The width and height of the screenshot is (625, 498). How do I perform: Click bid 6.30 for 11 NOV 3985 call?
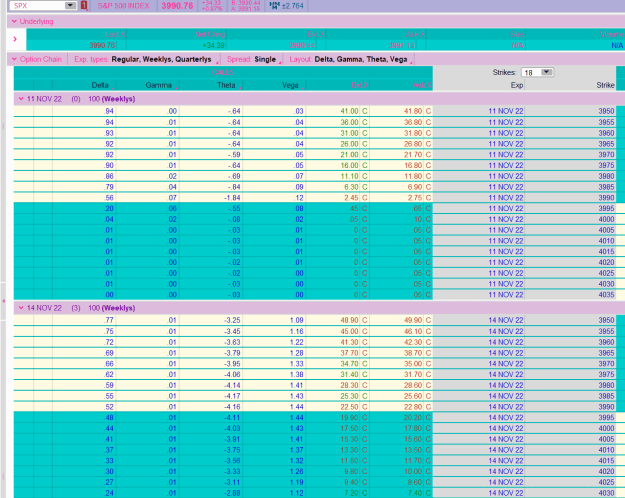(351, 187)
